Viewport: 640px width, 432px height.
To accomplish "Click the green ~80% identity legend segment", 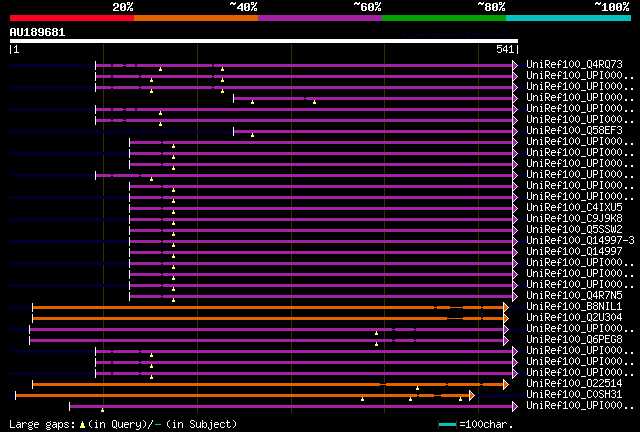I will click(444, 18).
